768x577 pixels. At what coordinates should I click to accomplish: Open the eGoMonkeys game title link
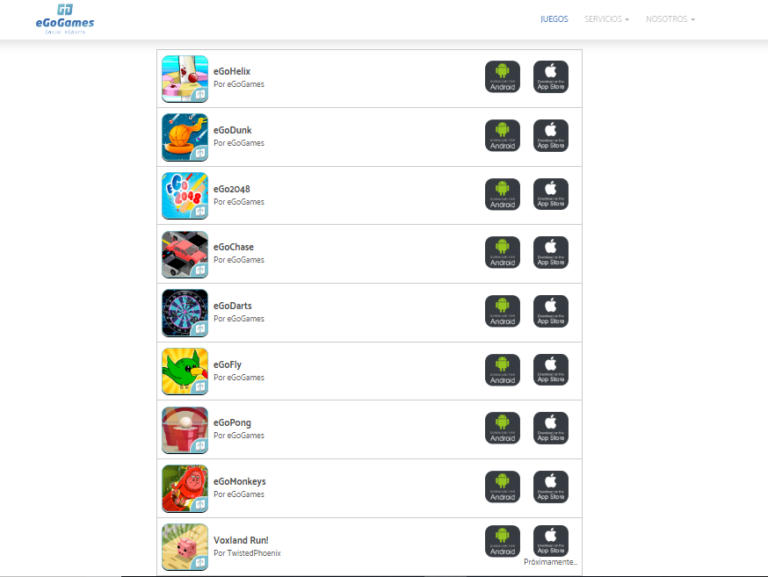[240, 481]
